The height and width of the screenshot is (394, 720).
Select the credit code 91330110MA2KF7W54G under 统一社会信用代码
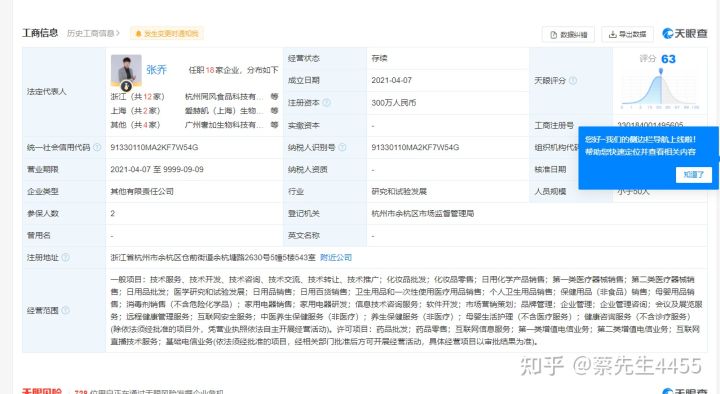pyautogui.click(x=154, y=147)
